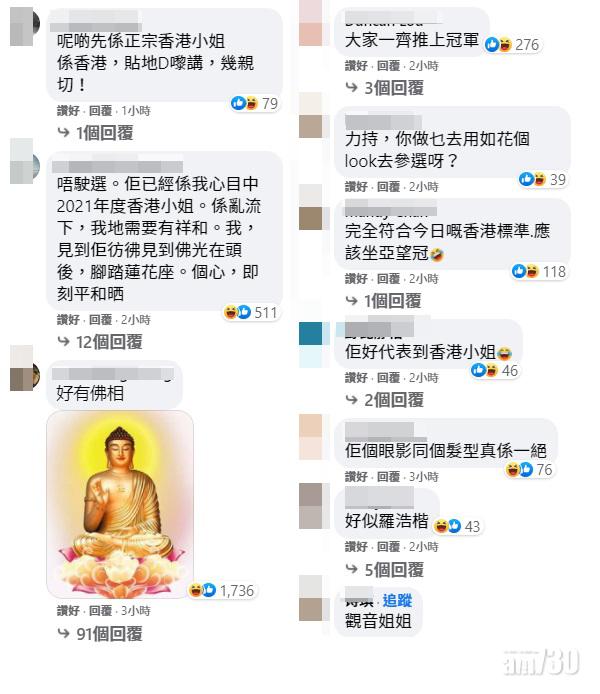
Task: Like the comment 好有佛相 via 讚好
Action: pos(69,611)
